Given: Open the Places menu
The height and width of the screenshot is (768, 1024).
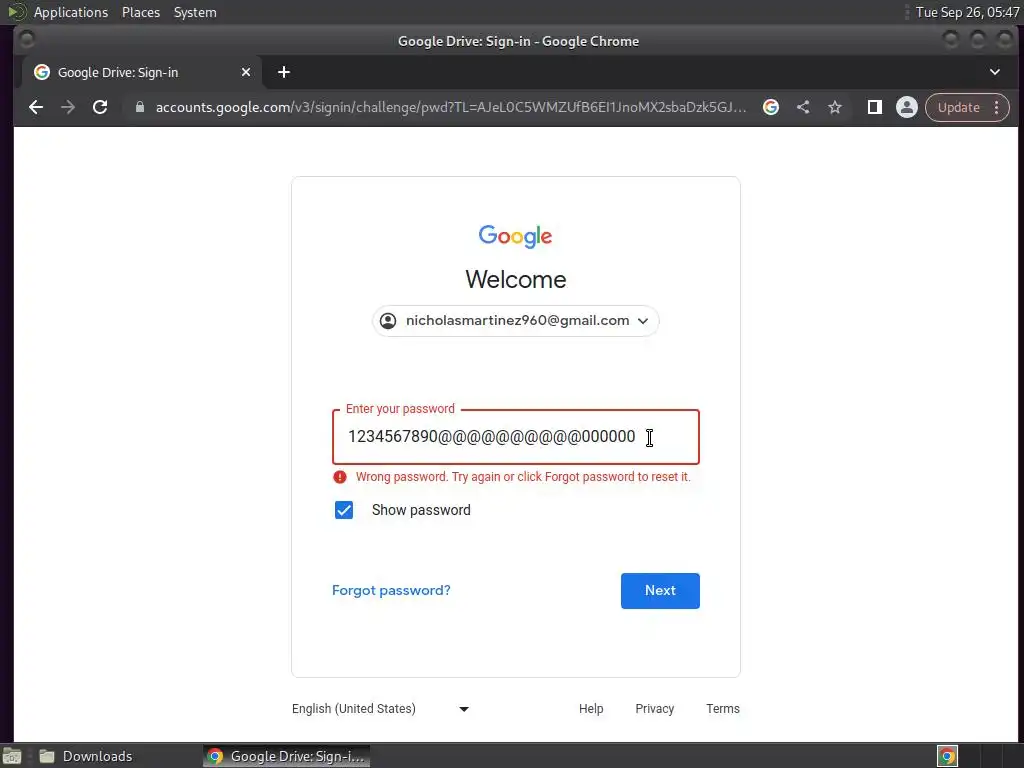Looking at the screenshot, I should pos(140,12).
